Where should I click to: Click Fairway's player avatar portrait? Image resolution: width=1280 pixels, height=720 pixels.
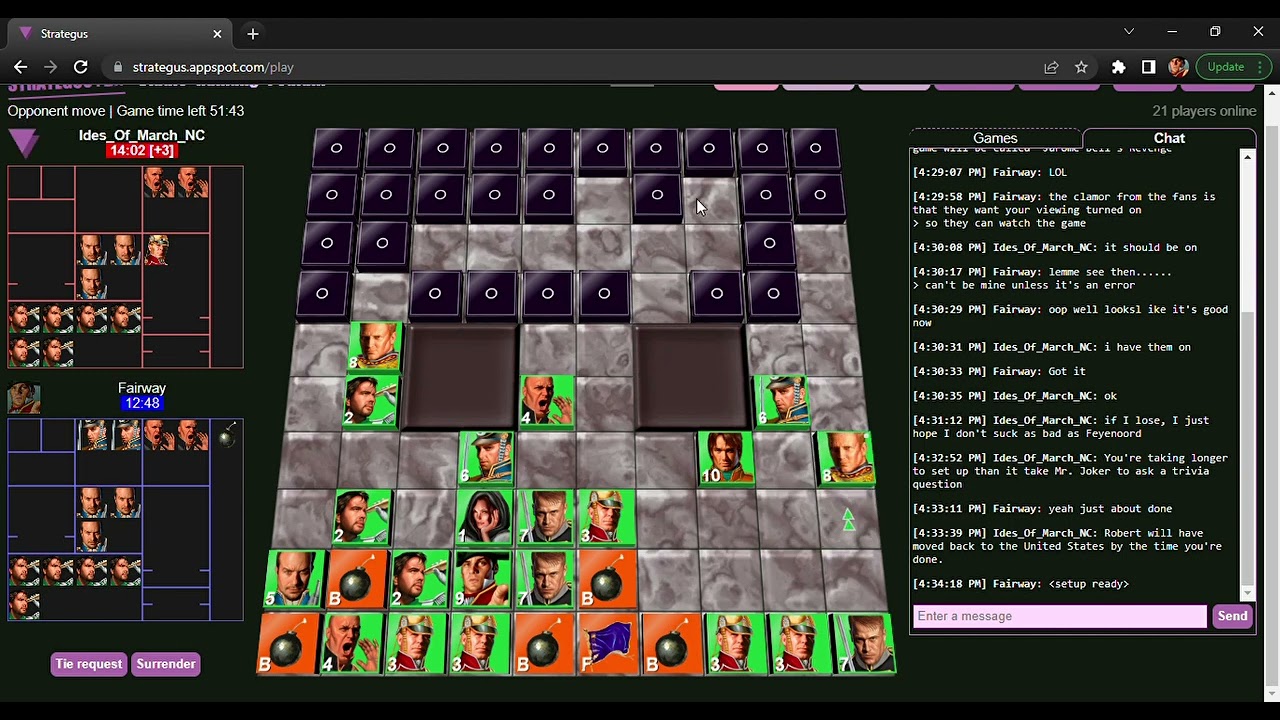pos(24,397)
